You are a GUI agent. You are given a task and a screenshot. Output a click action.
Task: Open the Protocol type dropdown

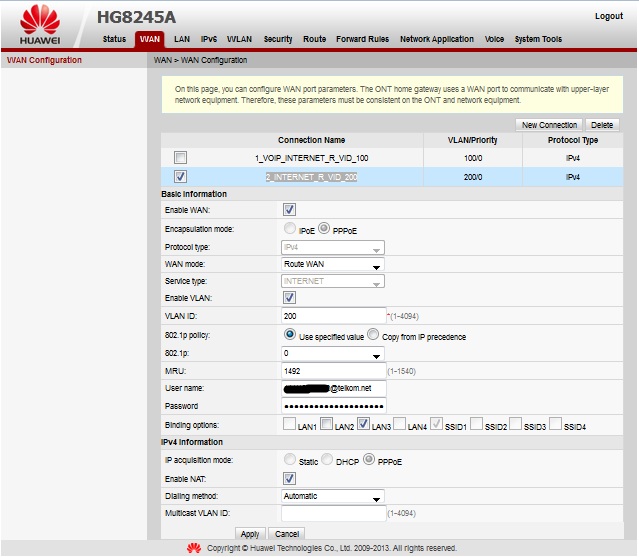[x=333, y=247]
